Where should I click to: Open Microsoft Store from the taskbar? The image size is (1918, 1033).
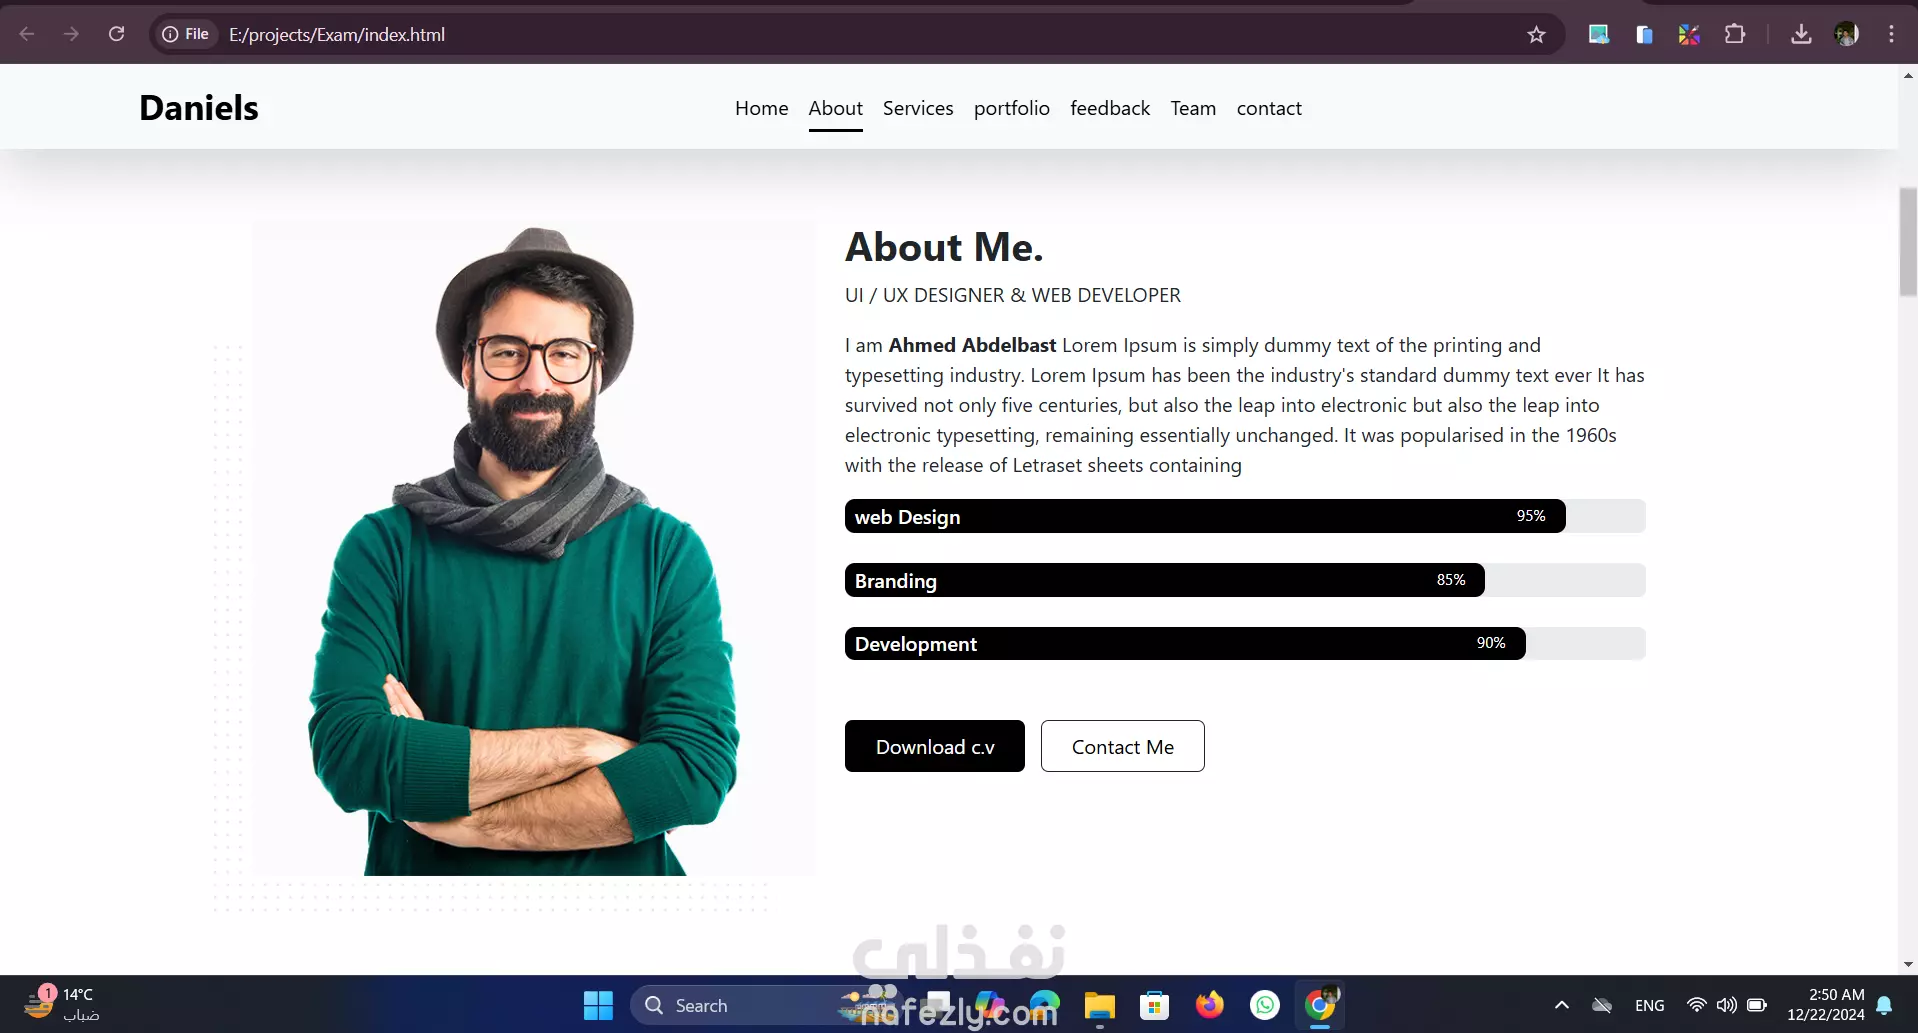[x=1155, y=1005]
